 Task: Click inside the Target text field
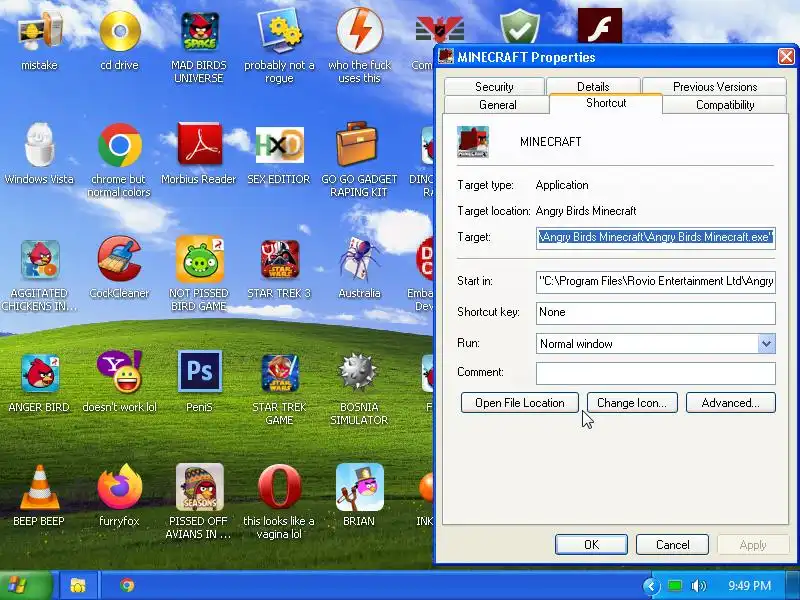coord(656,238)
